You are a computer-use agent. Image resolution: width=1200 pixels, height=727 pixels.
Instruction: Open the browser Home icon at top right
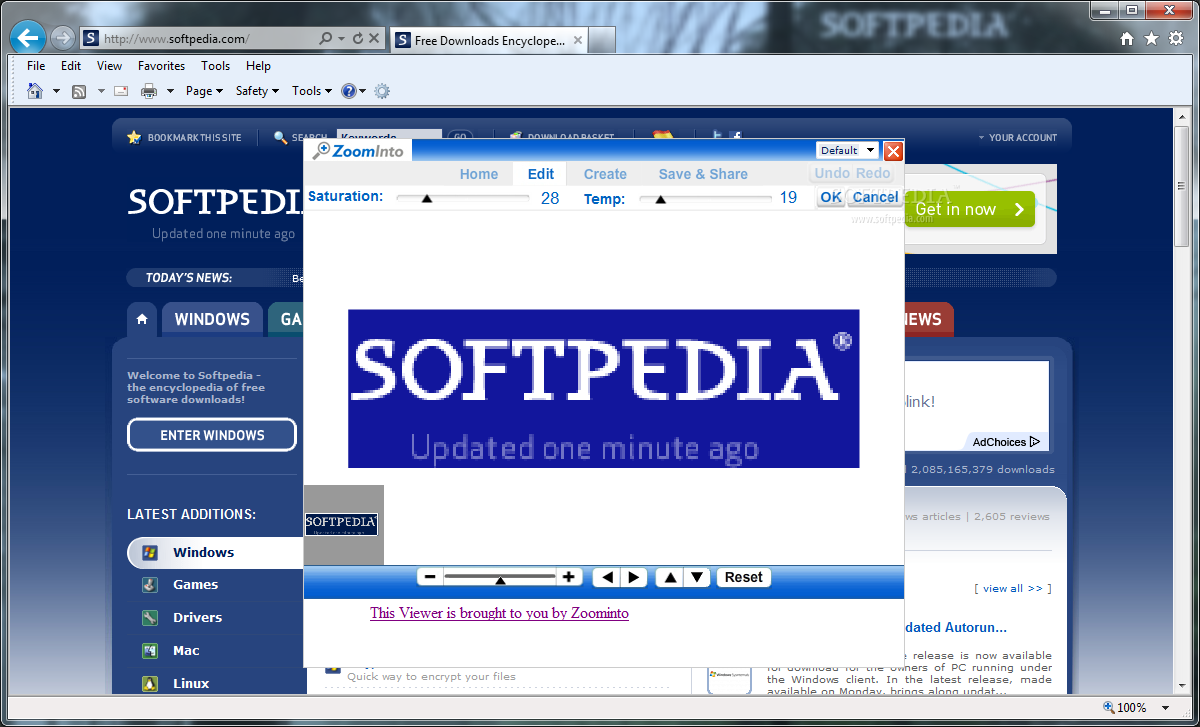1127,38
